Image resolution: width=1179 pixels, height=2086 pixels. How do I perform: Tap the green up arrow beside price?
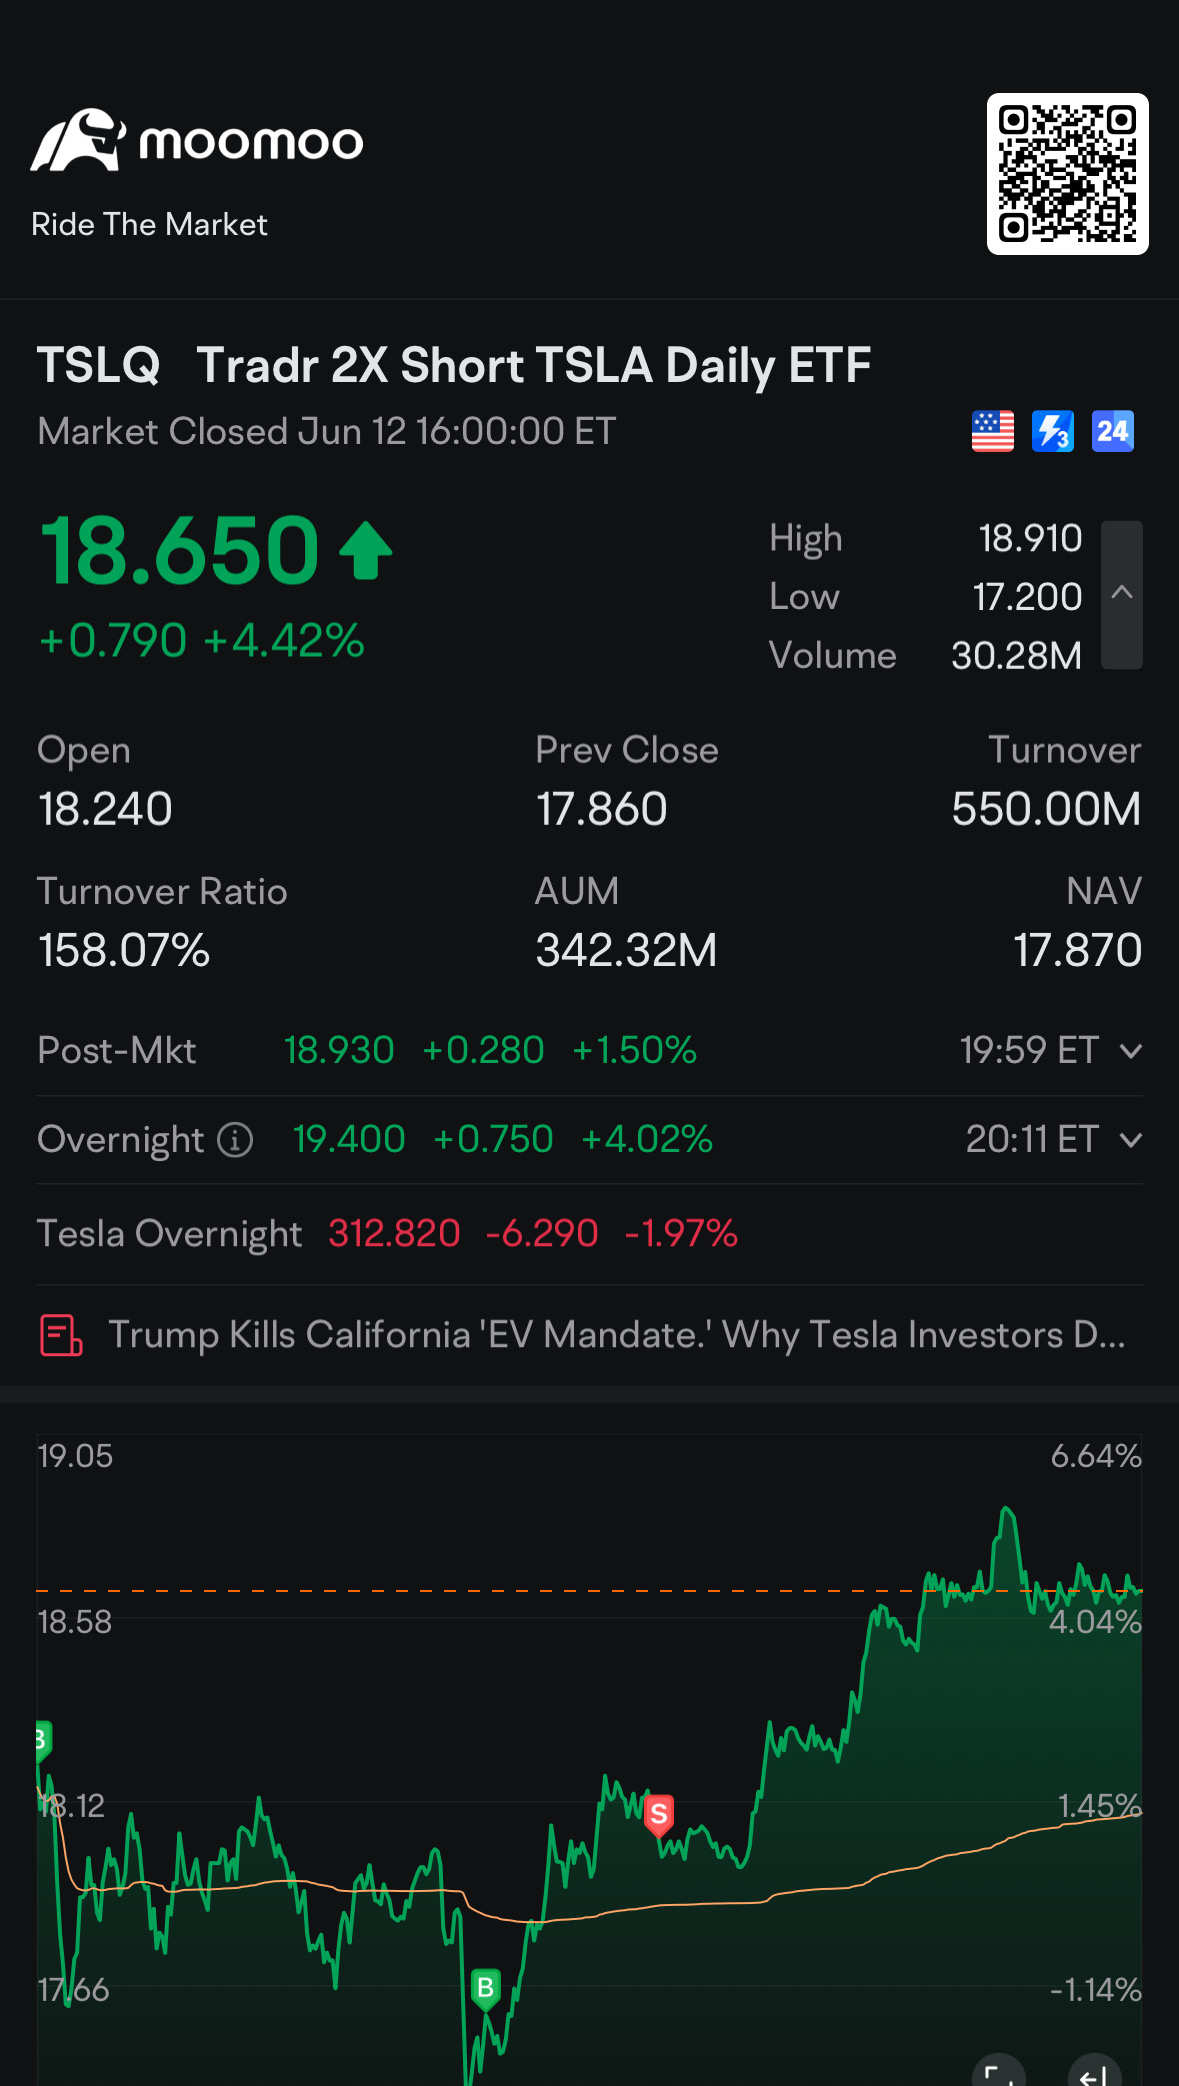366,551
